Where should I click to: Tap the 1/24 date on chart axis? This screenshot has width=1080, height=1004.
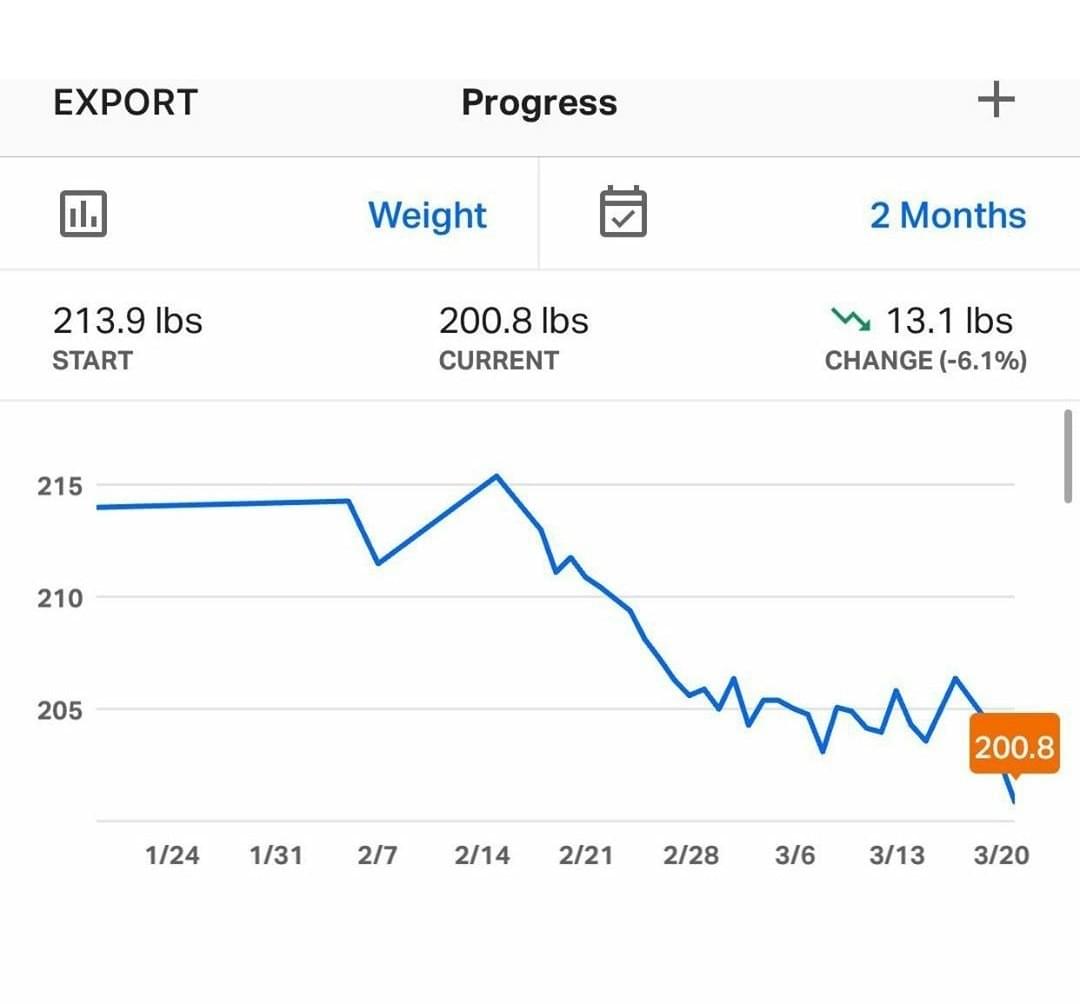tap(171, 856)
